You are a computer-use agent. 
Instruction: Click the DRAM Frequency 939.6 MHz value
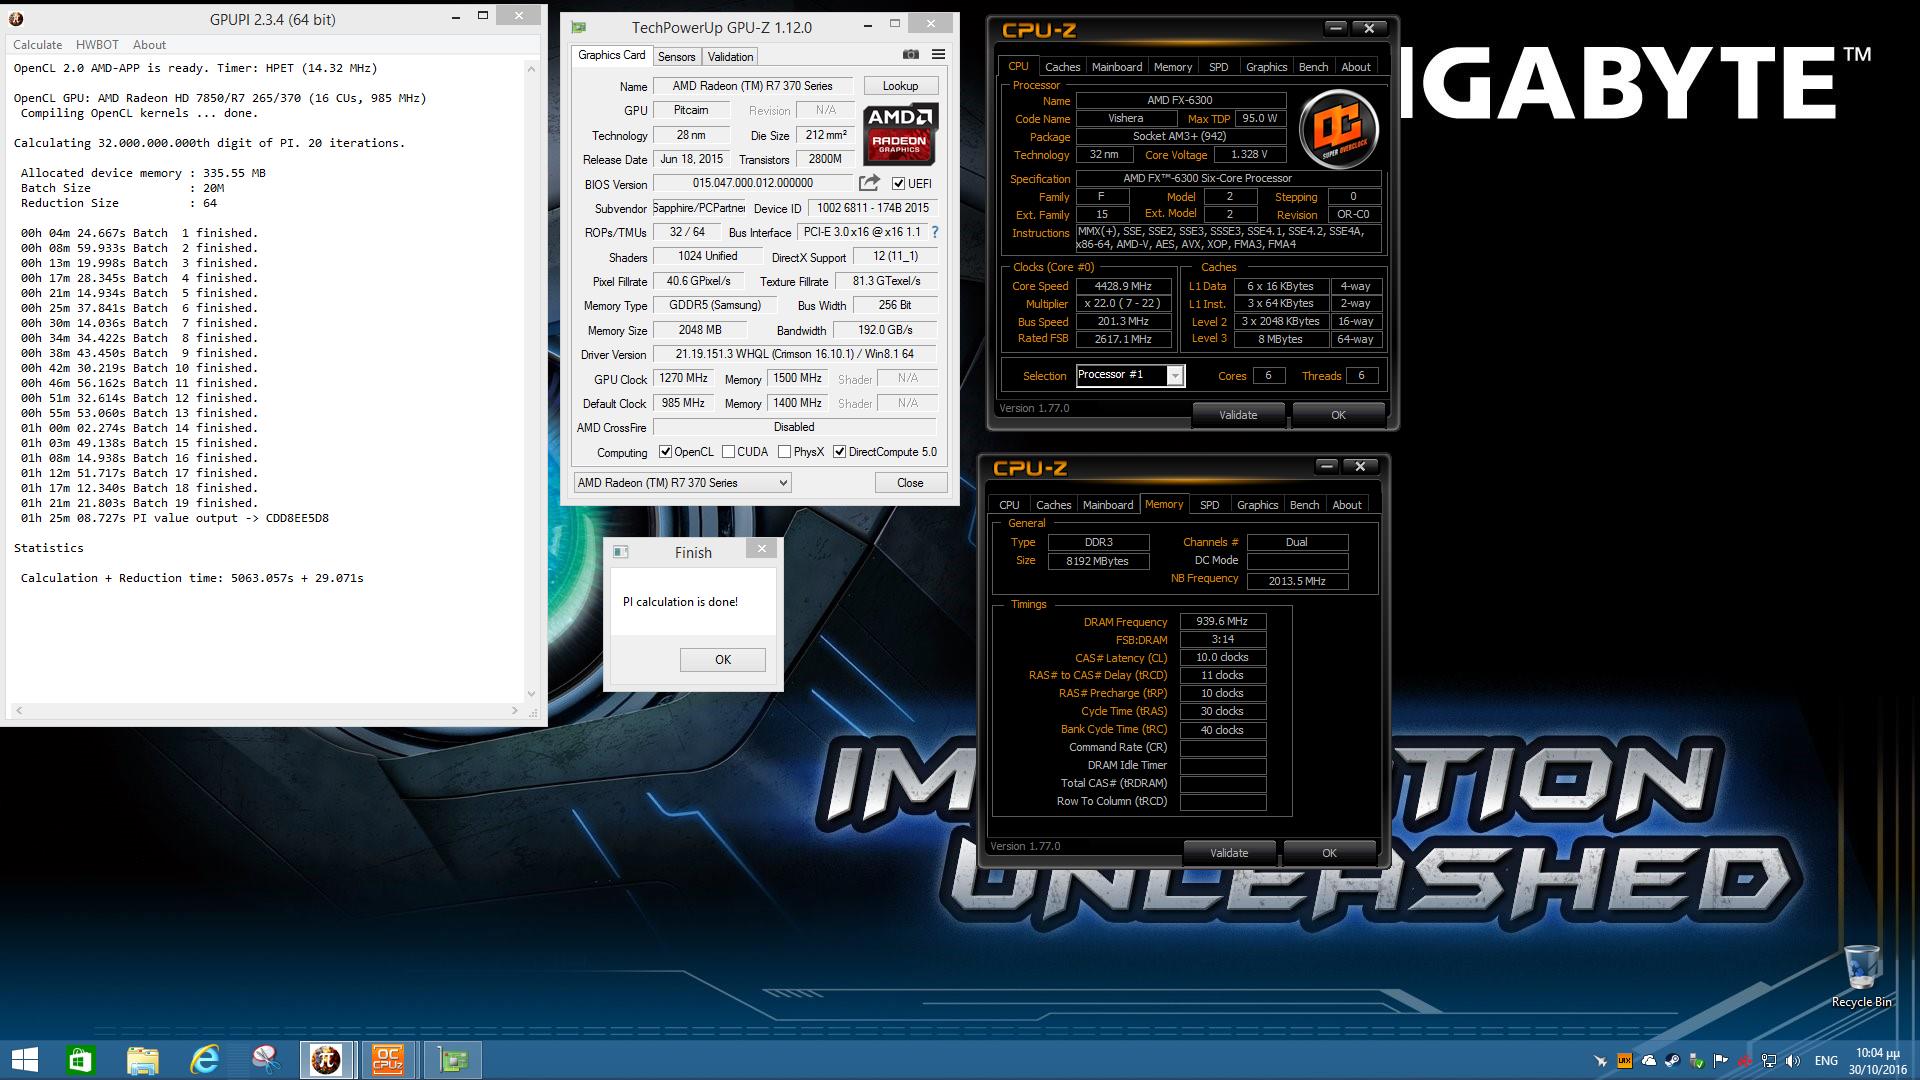pos(1222,621)
